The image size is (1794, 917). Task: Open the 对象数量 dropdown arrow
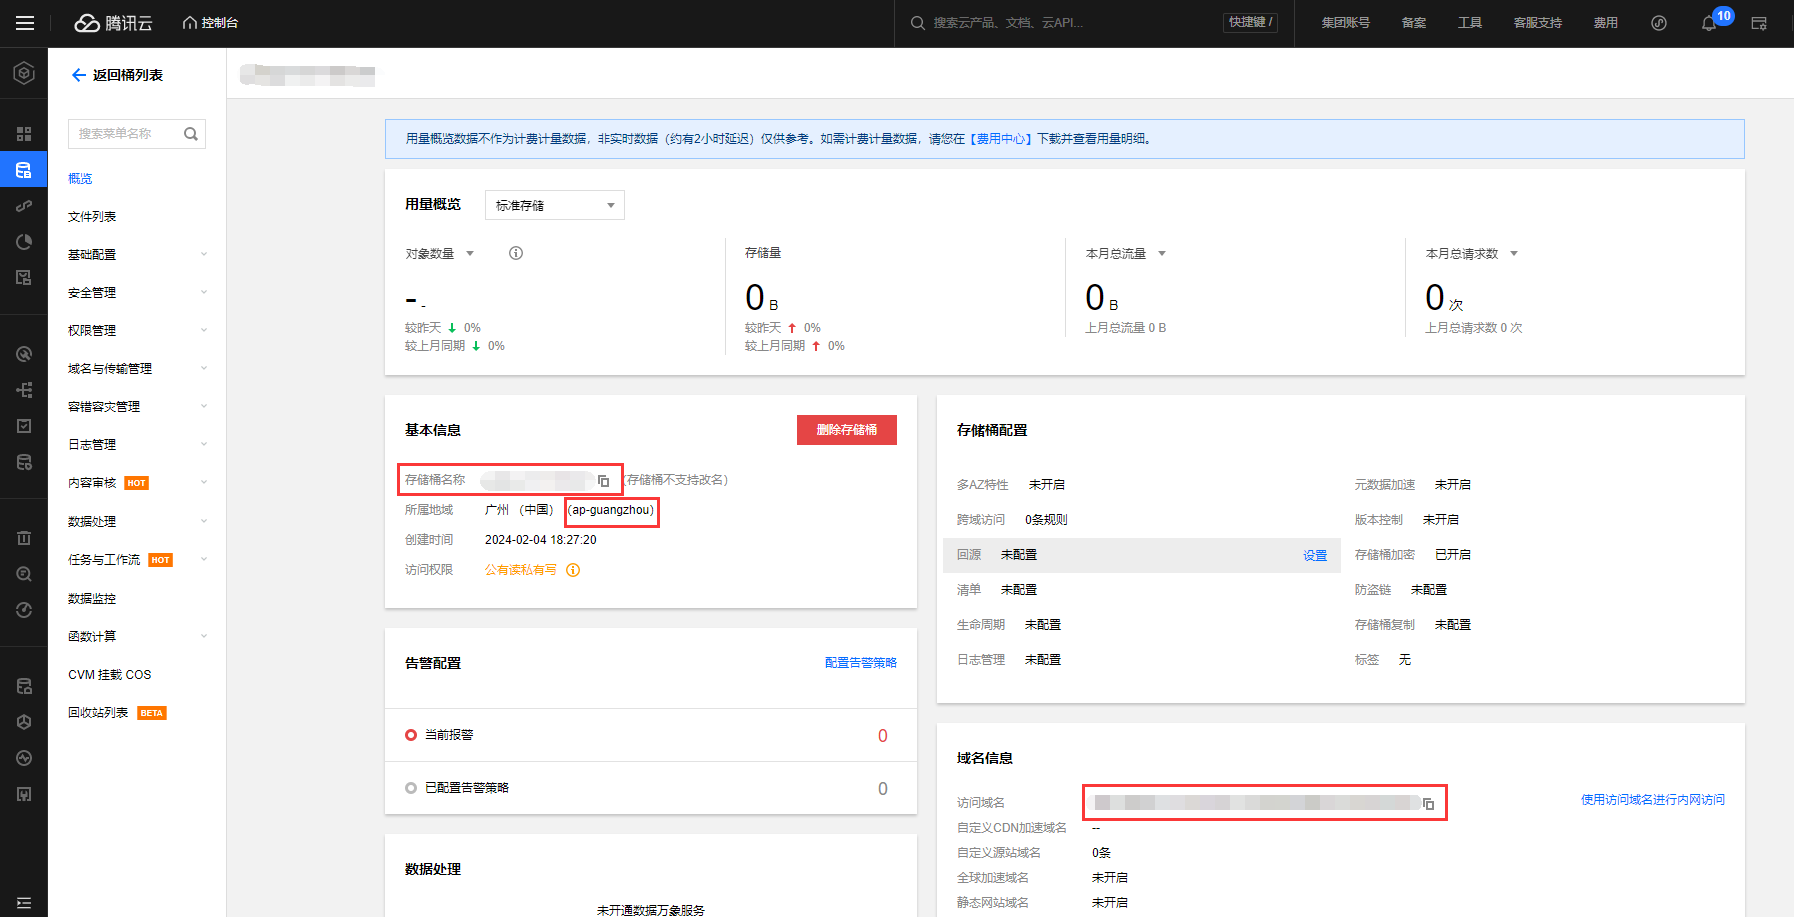[470, 254]
